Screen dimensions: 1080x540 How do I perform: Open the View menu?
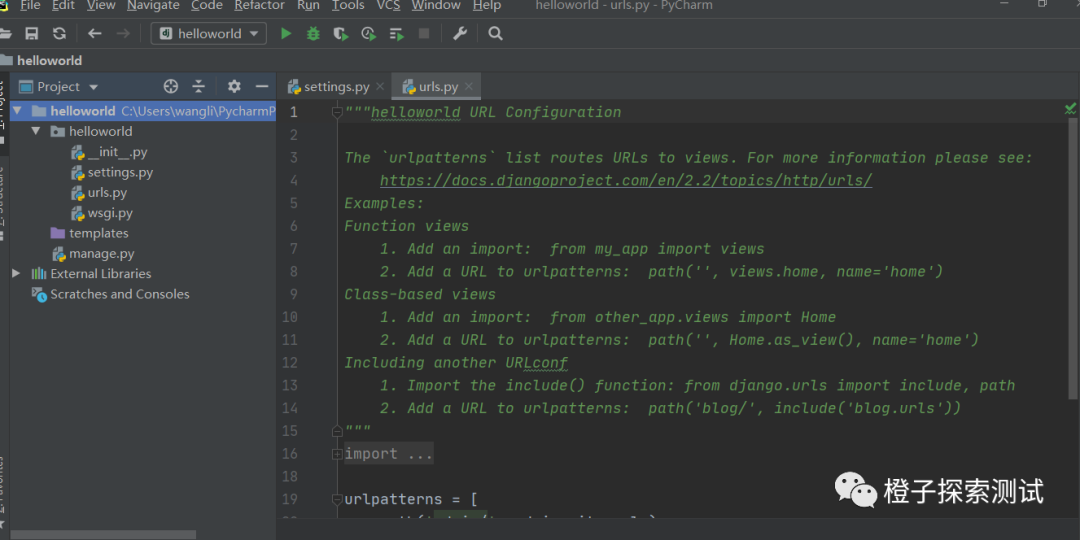(x=101, y=6)
